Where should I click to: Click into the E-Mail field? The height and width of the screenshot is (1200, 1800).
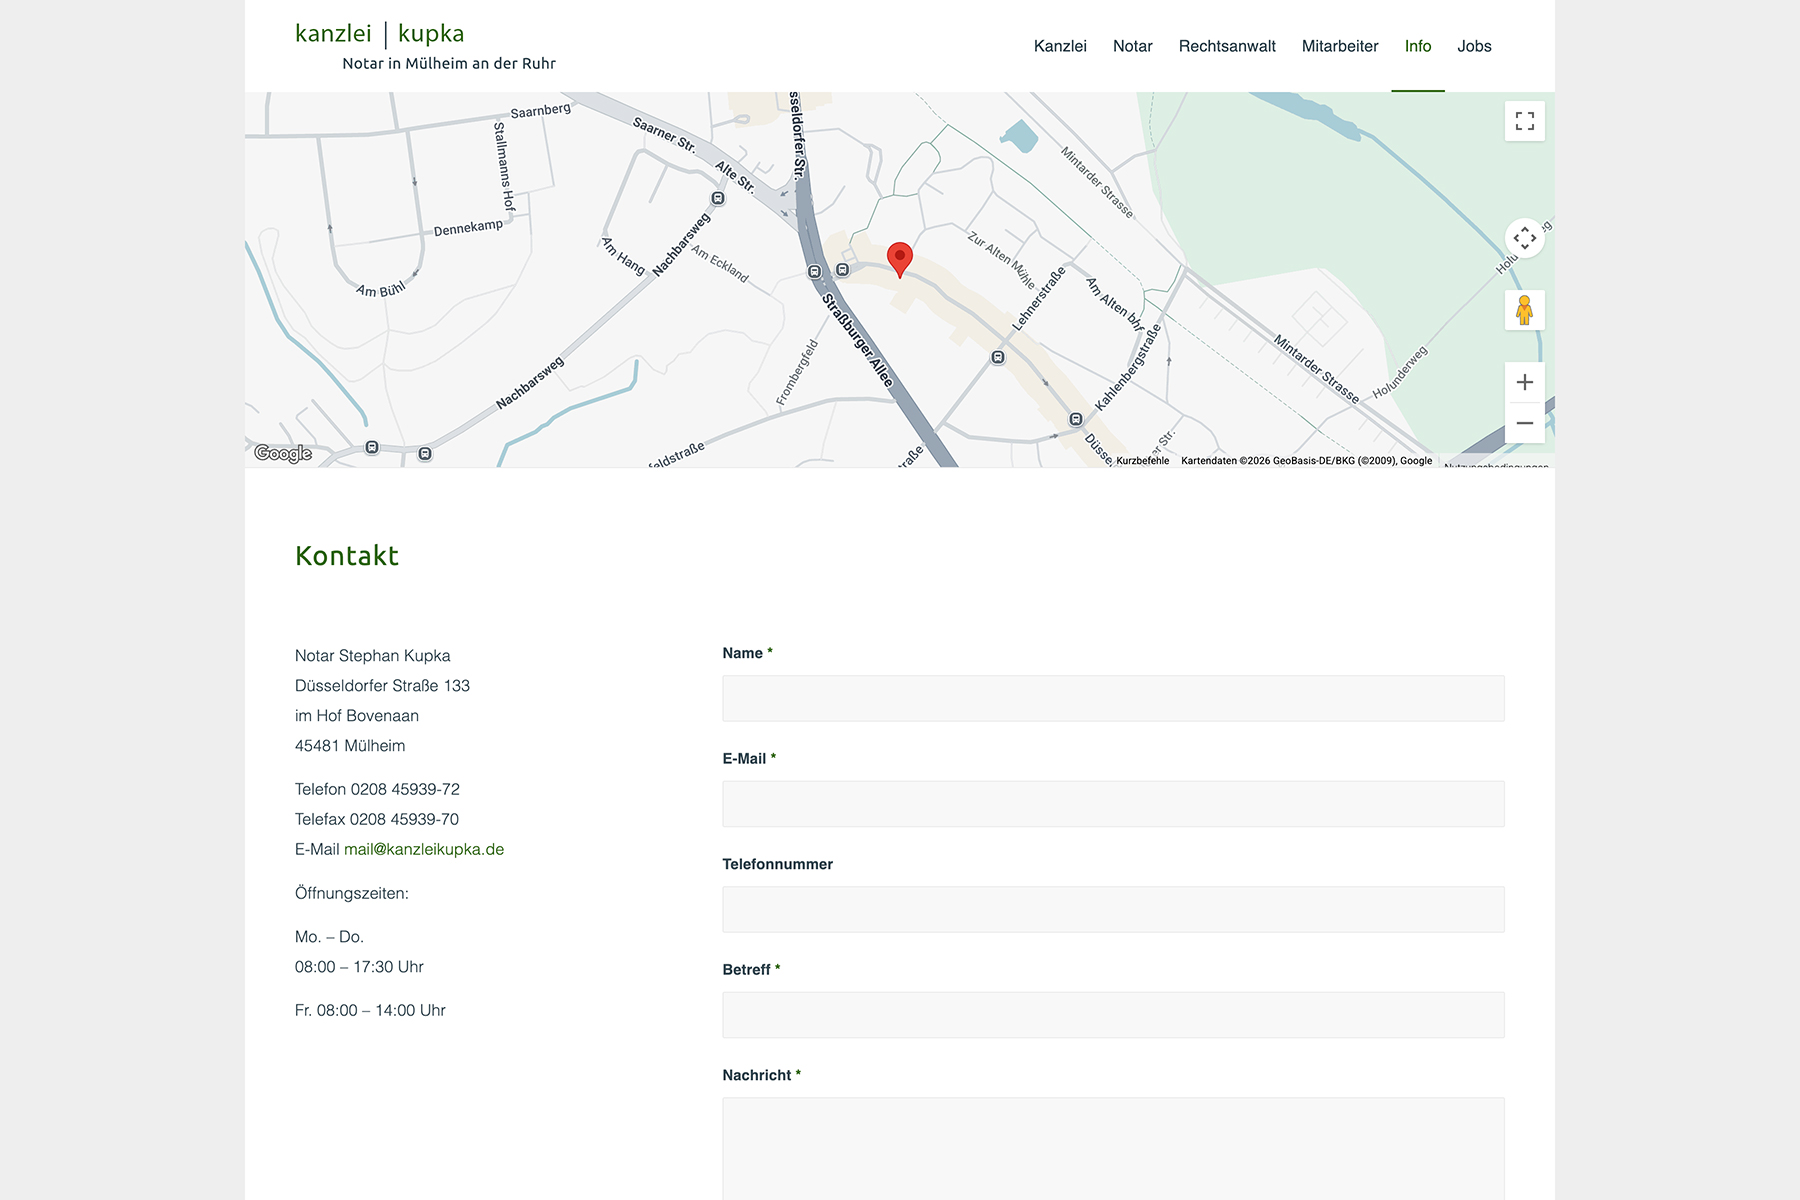pyautogui.click(x=1113, y=804)
